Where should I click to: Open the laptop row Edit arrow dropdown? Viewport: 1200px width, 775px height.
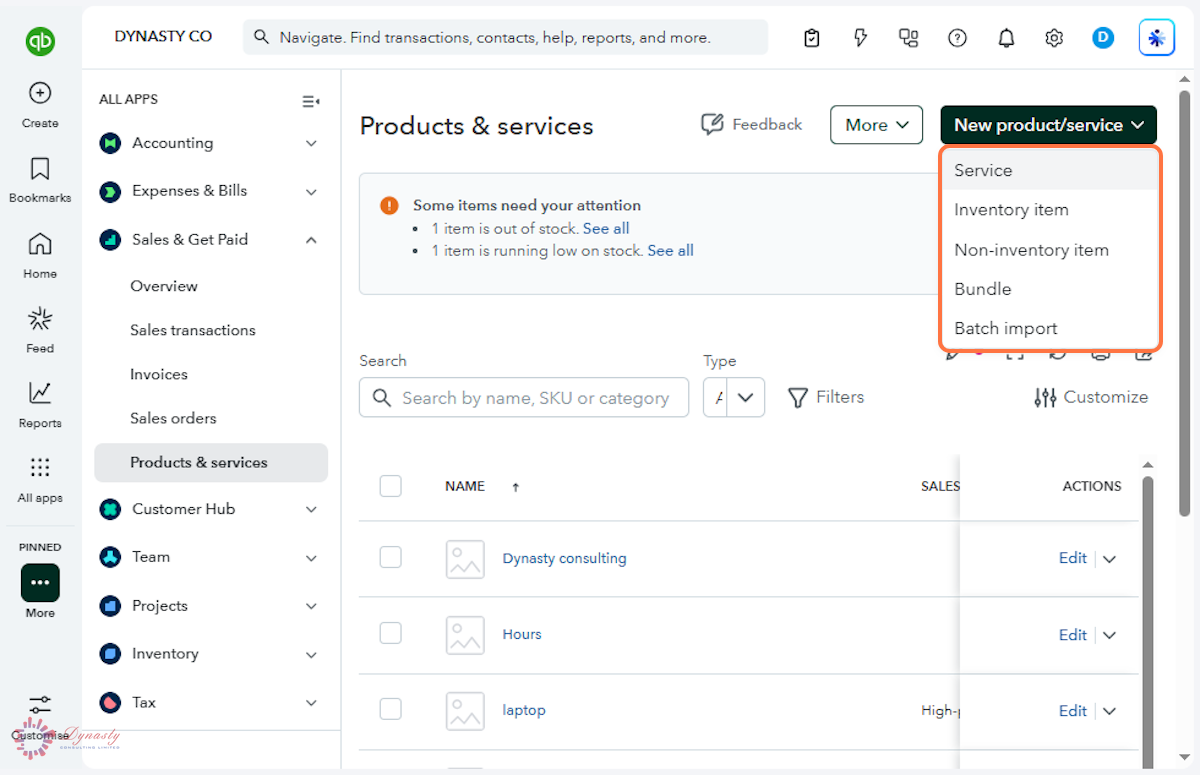pyautogui.click(x=1109, y=711)
